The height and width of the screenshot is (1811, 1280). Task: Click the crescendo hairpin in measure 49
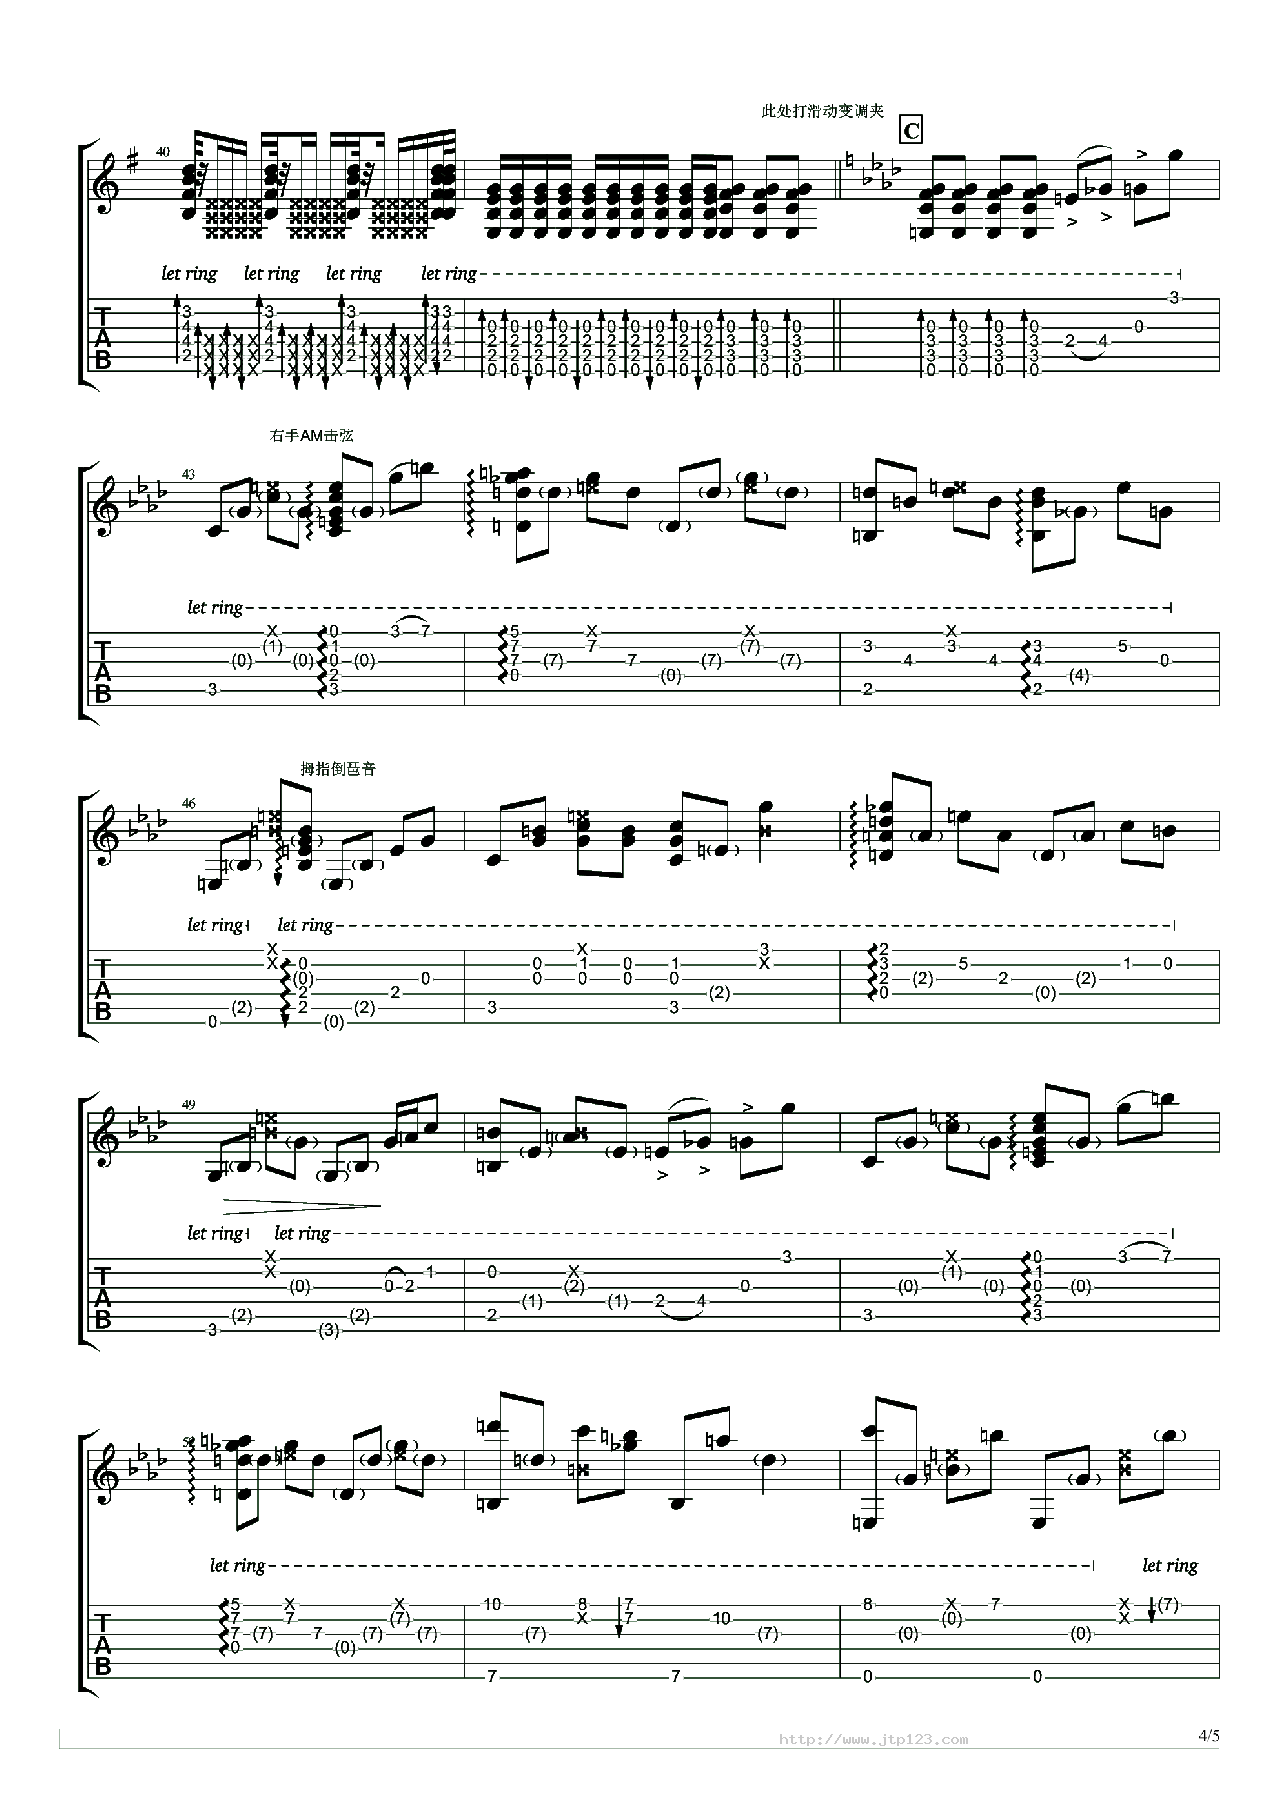[x=301, y=1206]
